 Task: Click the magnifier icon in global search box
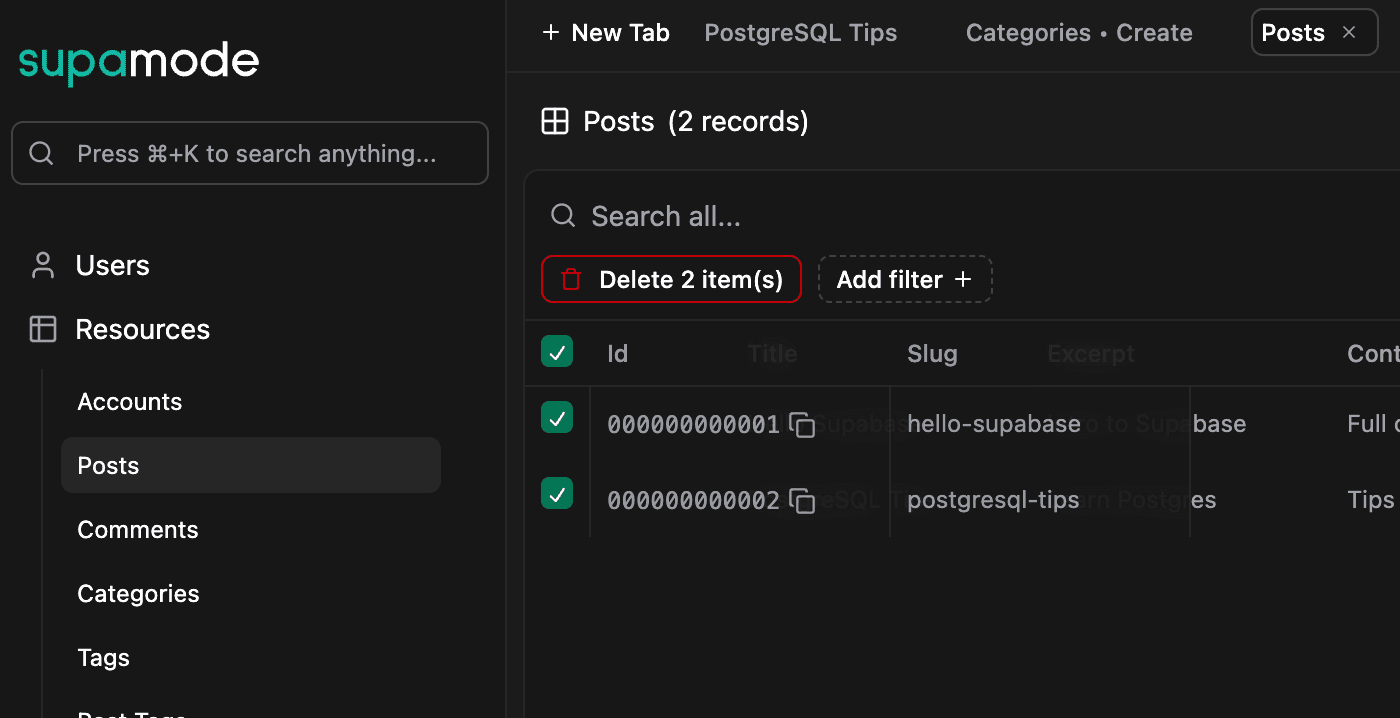tap(42, 153)
